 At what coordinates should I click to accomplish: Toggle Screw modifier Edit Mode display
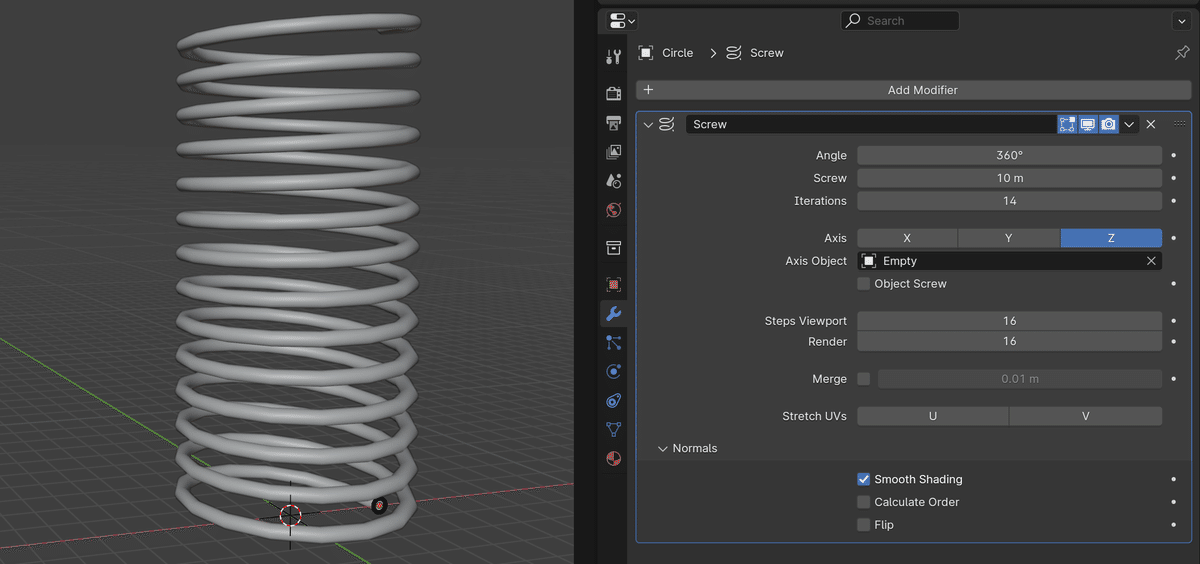coord(1067,124)
